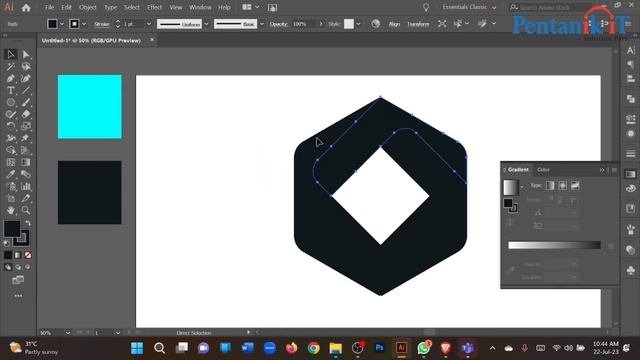Open the Window menu
640x360 pixels.
pyautogui.click(x=200, y=7)
